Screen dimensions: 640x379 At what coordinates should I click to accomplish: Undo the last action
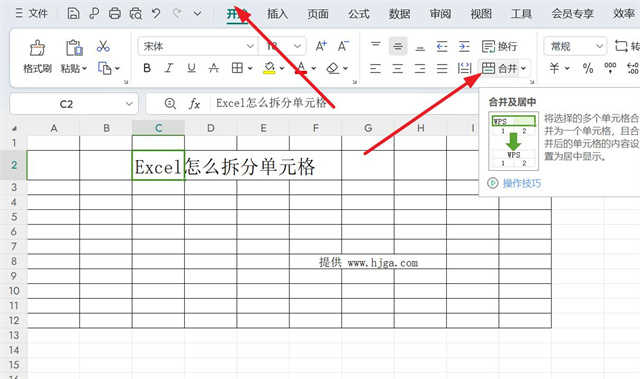click(156, 13)
